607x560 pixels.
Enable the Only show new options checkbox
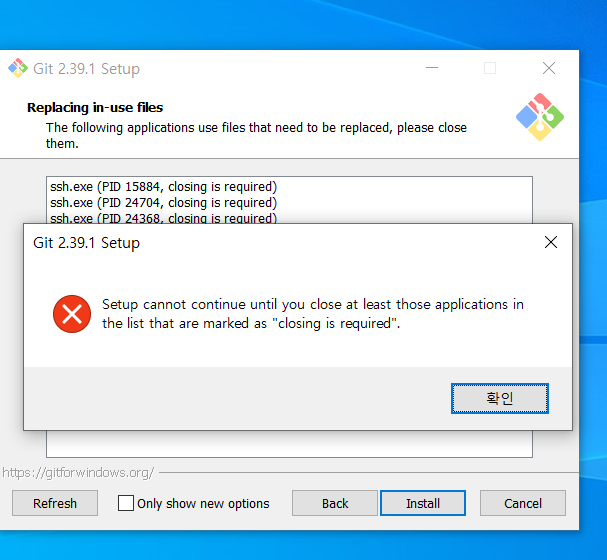[x=126, y=503]
